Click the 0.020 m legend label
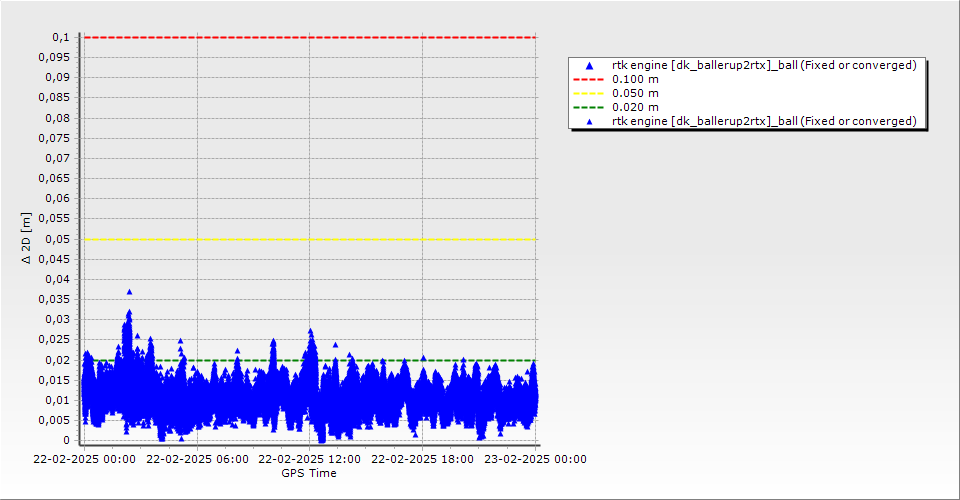Screen dimensions: 960x500 [x=635, y=108]
